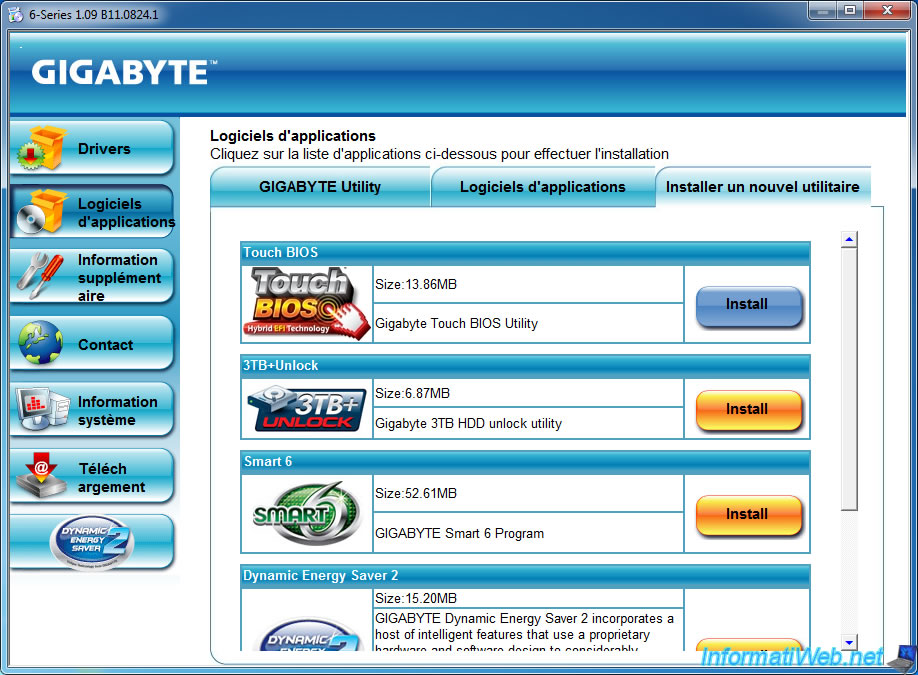Click the Smart 6 logo image
Viewport: 918px width, 675px height.
(x=307, y=513)
